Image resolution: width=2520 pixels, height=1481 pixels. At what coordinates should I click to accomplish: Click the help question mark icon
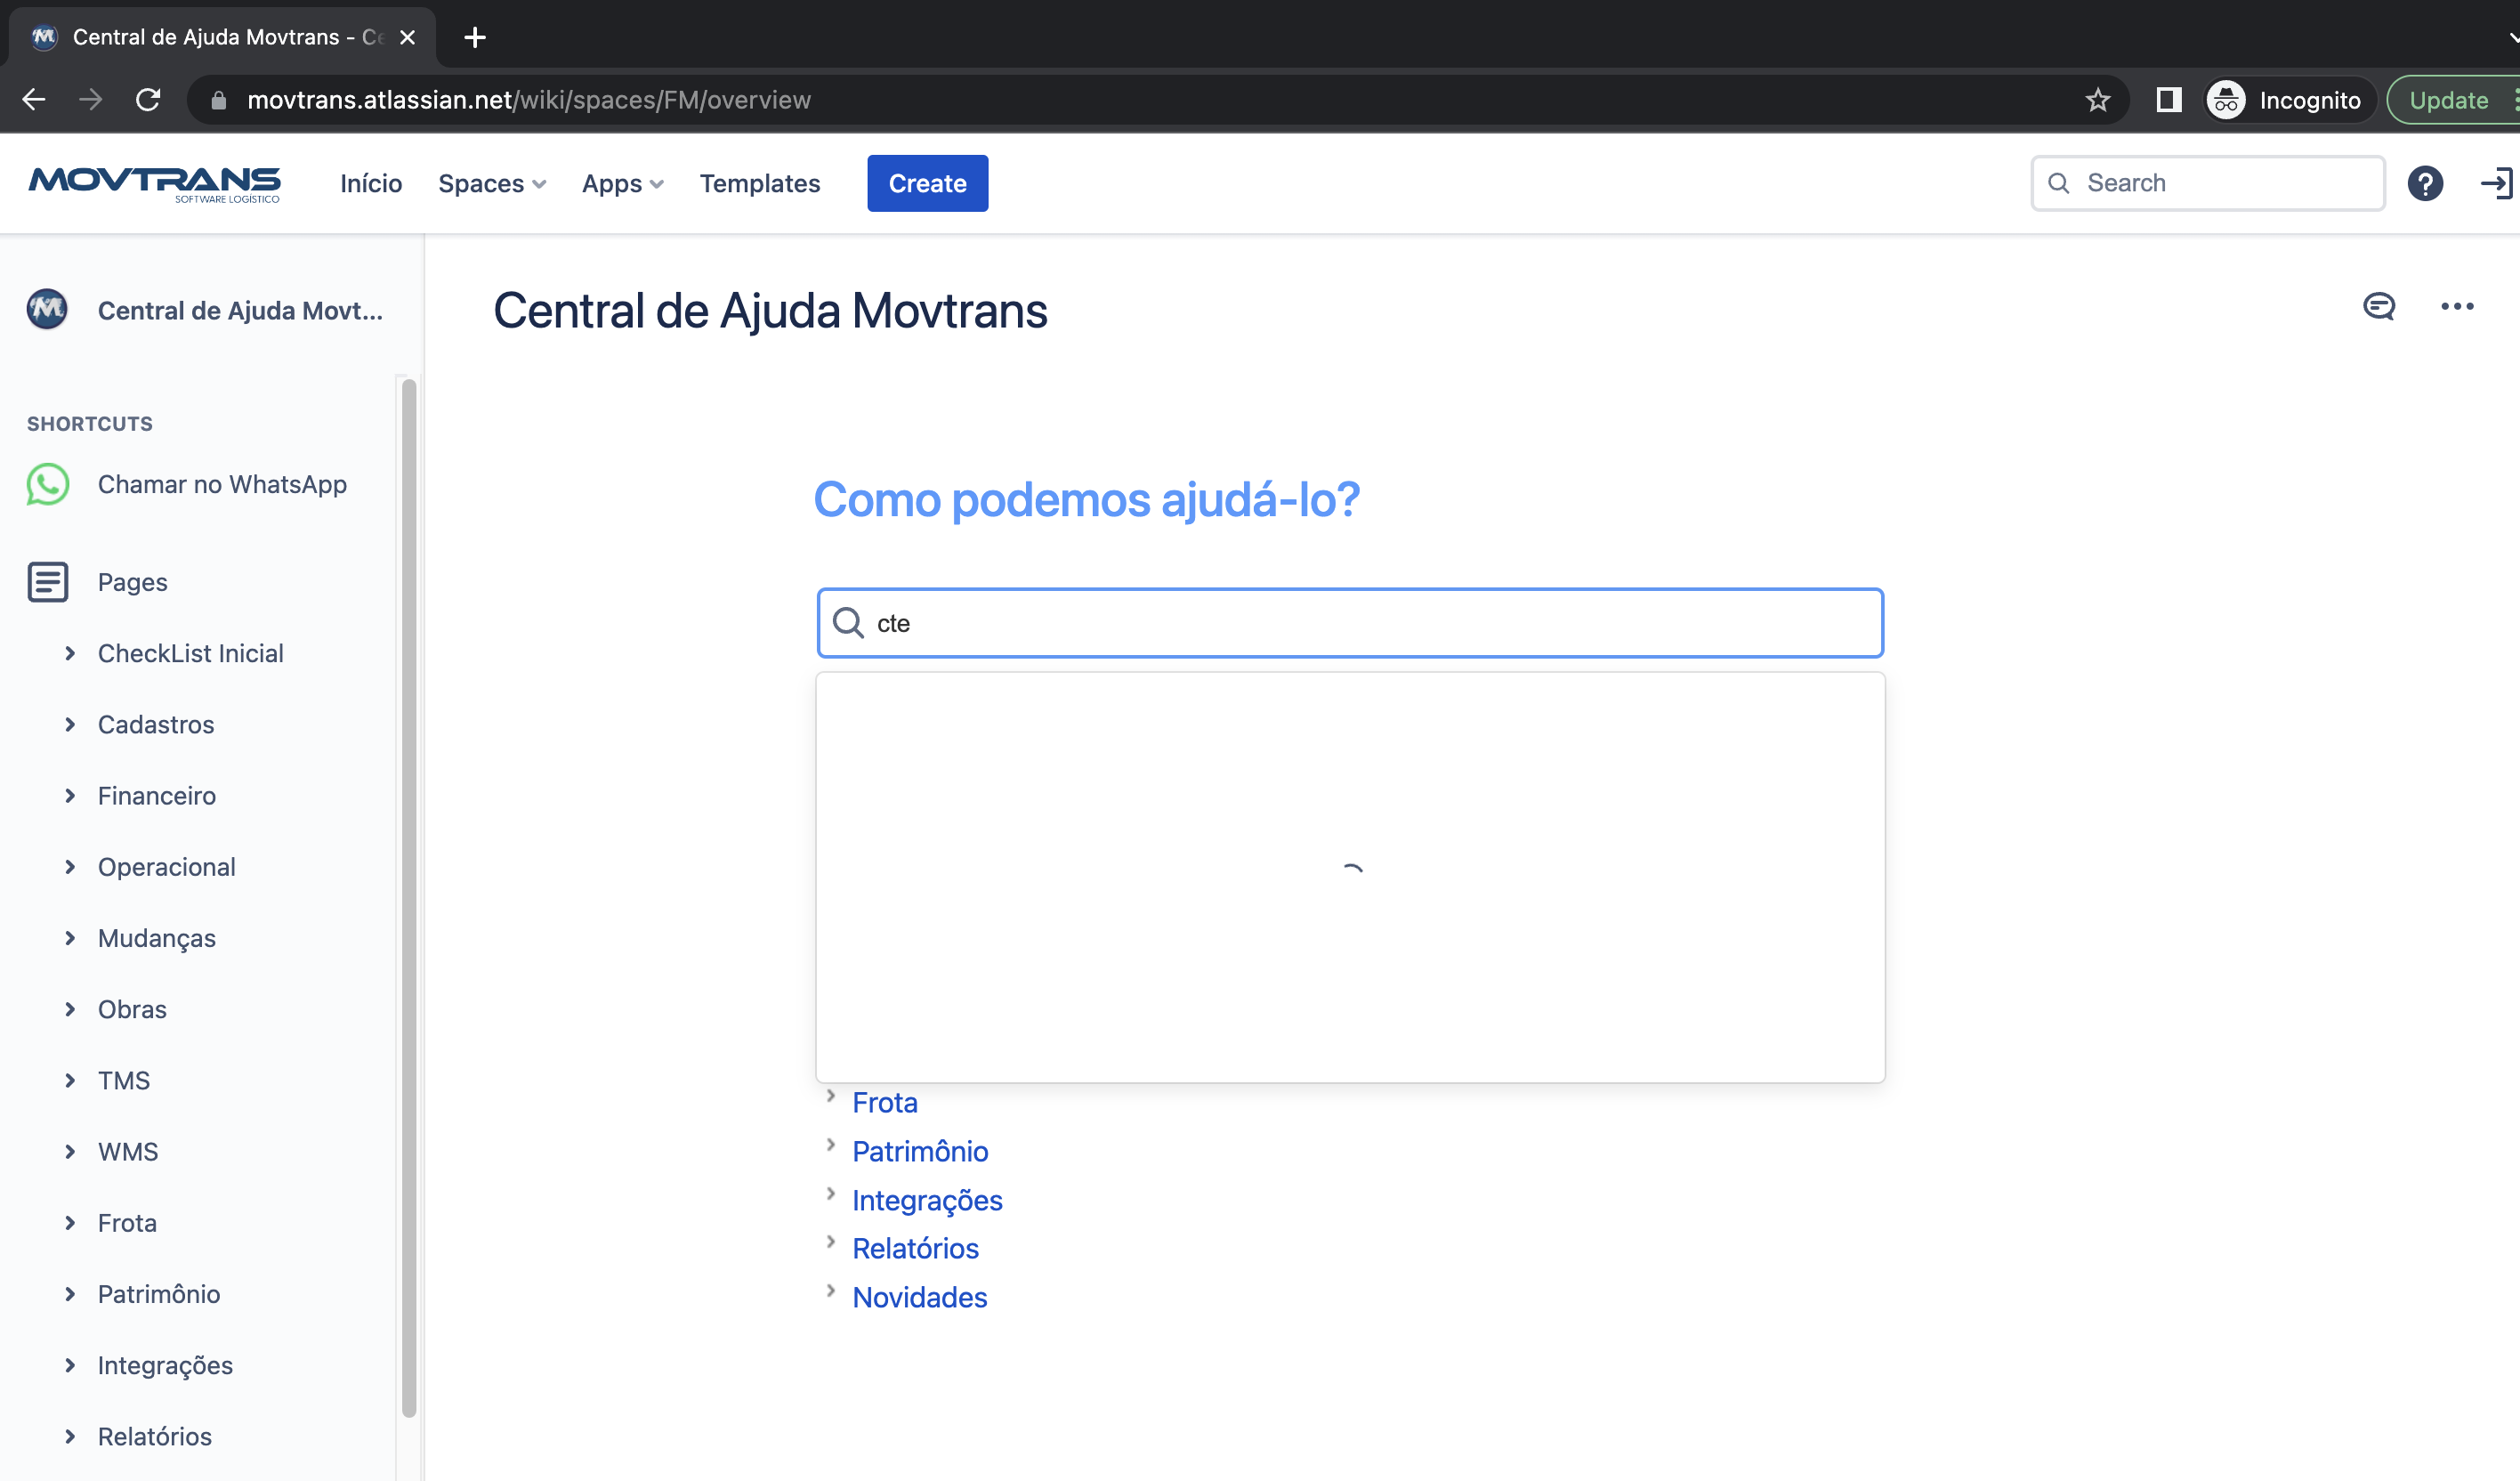coord(2425,183)
